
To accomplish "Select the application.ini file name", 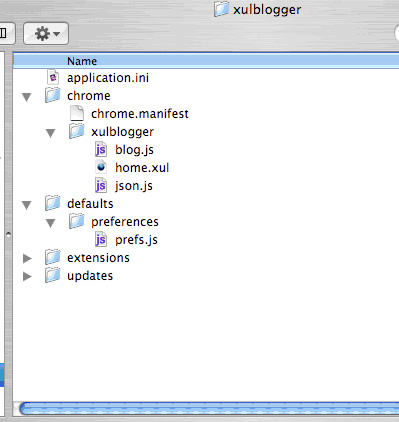I will click(108, 78).
